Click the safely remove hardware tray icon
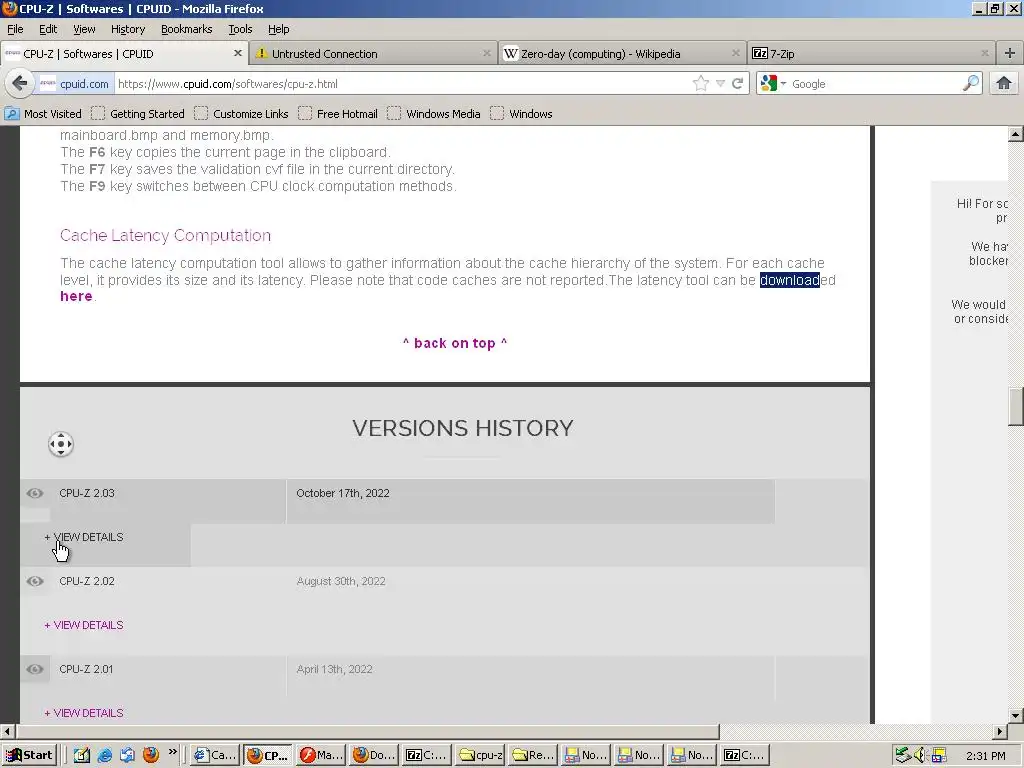1024x768 pixels. [x=903, y=755]
